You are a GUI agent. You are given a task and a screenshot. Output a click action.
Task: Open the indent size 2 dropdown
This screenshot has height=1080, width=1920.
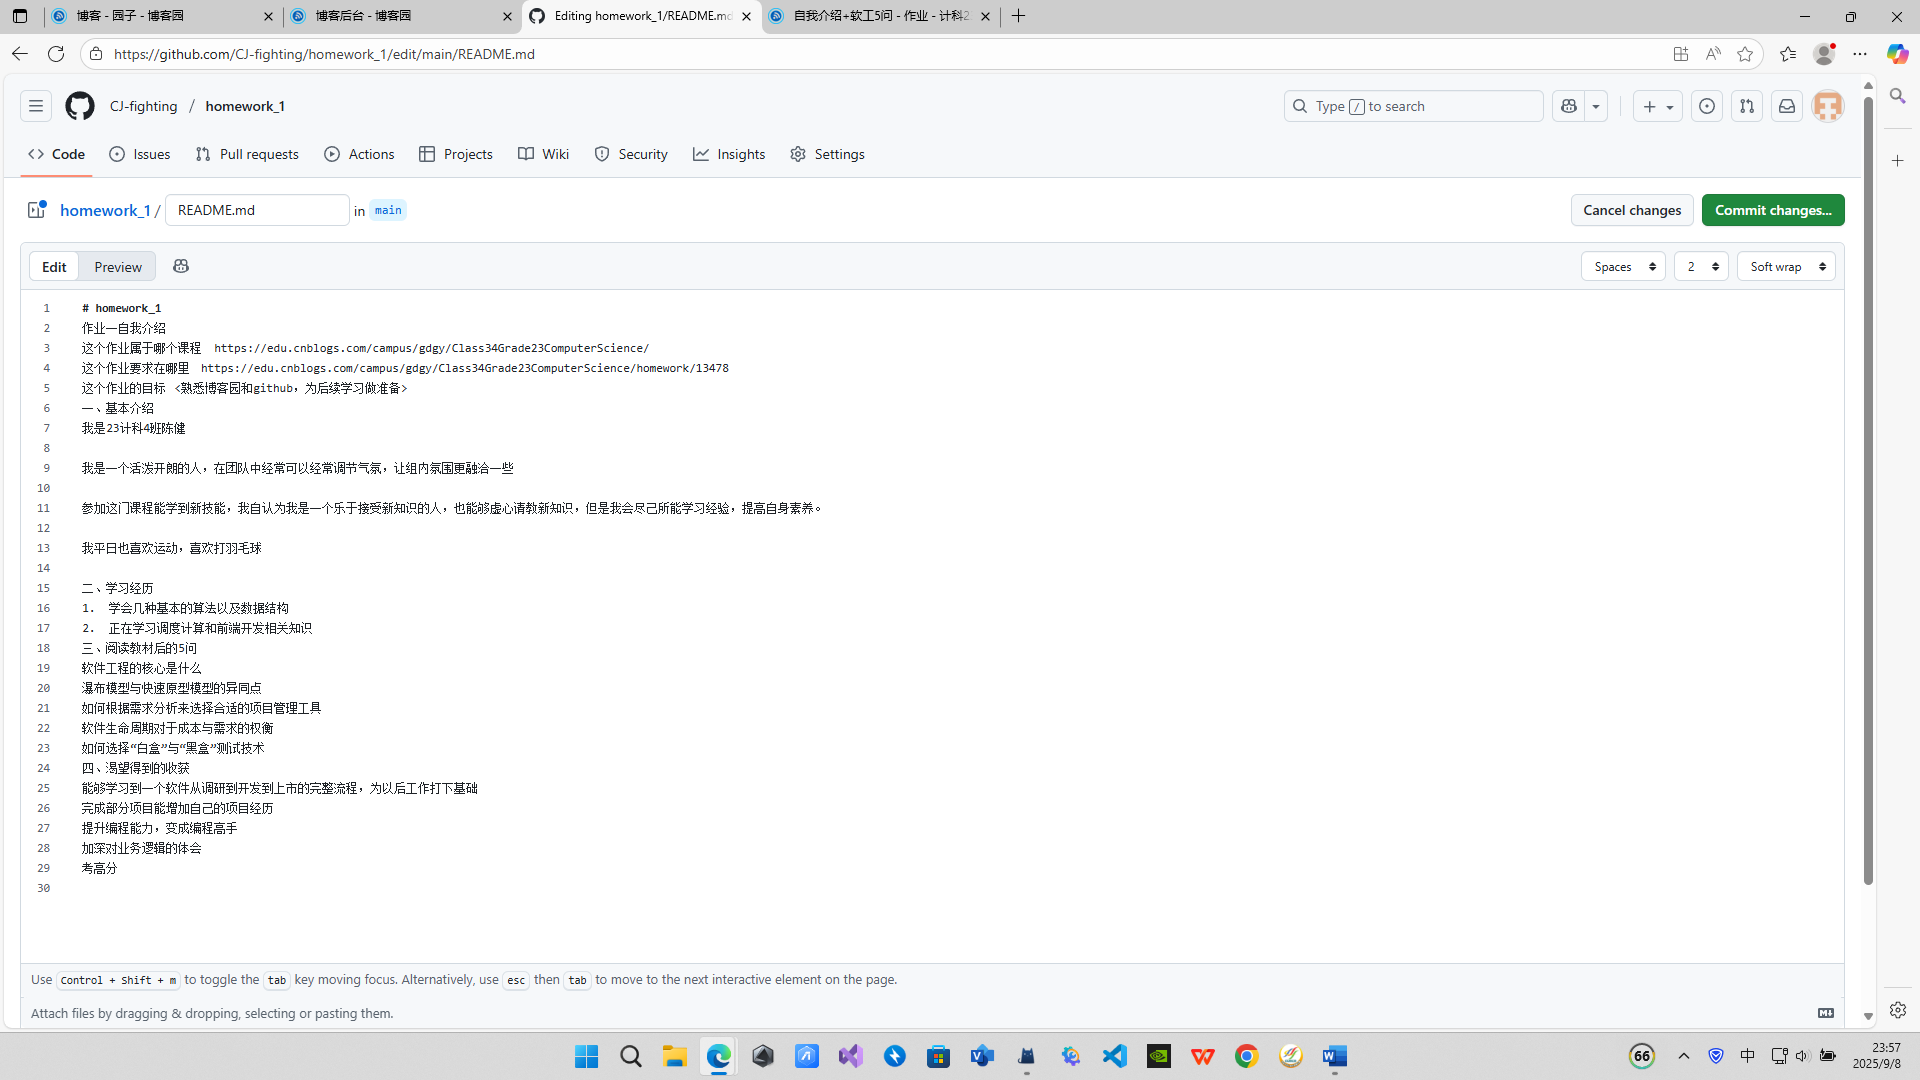1701,267
